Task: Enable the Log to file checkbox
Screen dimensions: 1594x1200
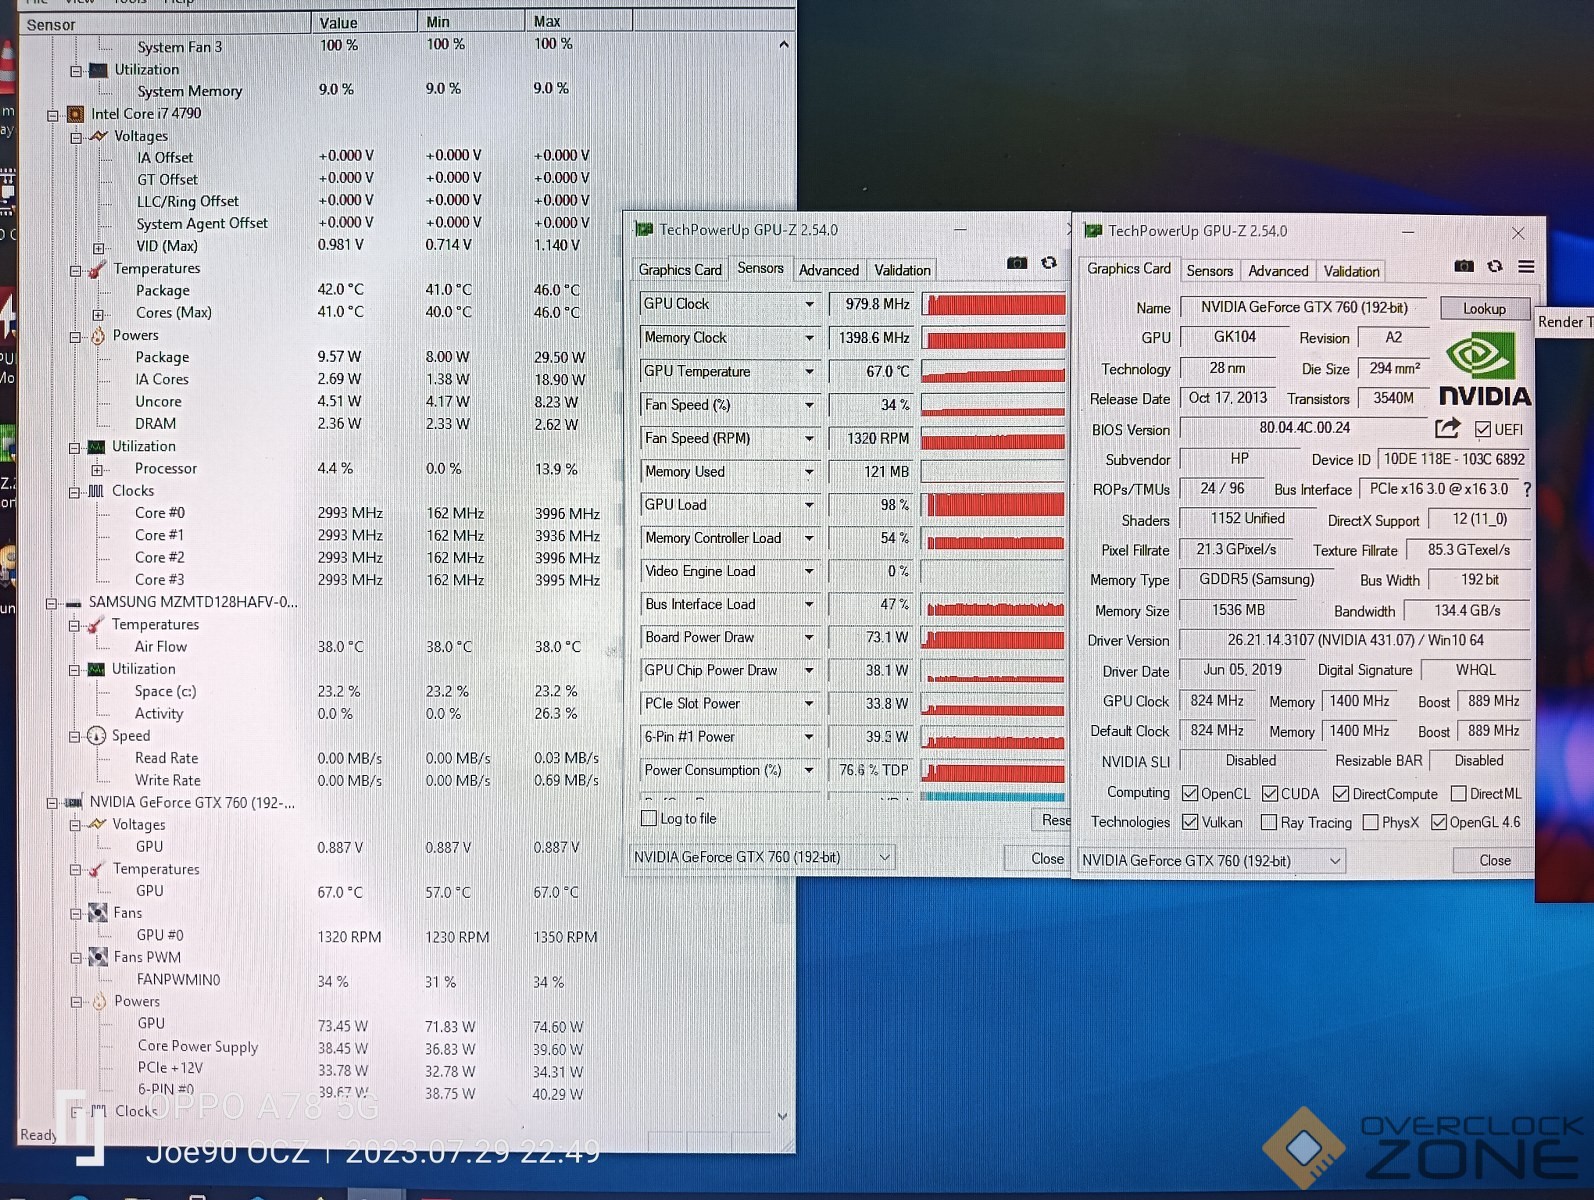Action: [649, 818]
